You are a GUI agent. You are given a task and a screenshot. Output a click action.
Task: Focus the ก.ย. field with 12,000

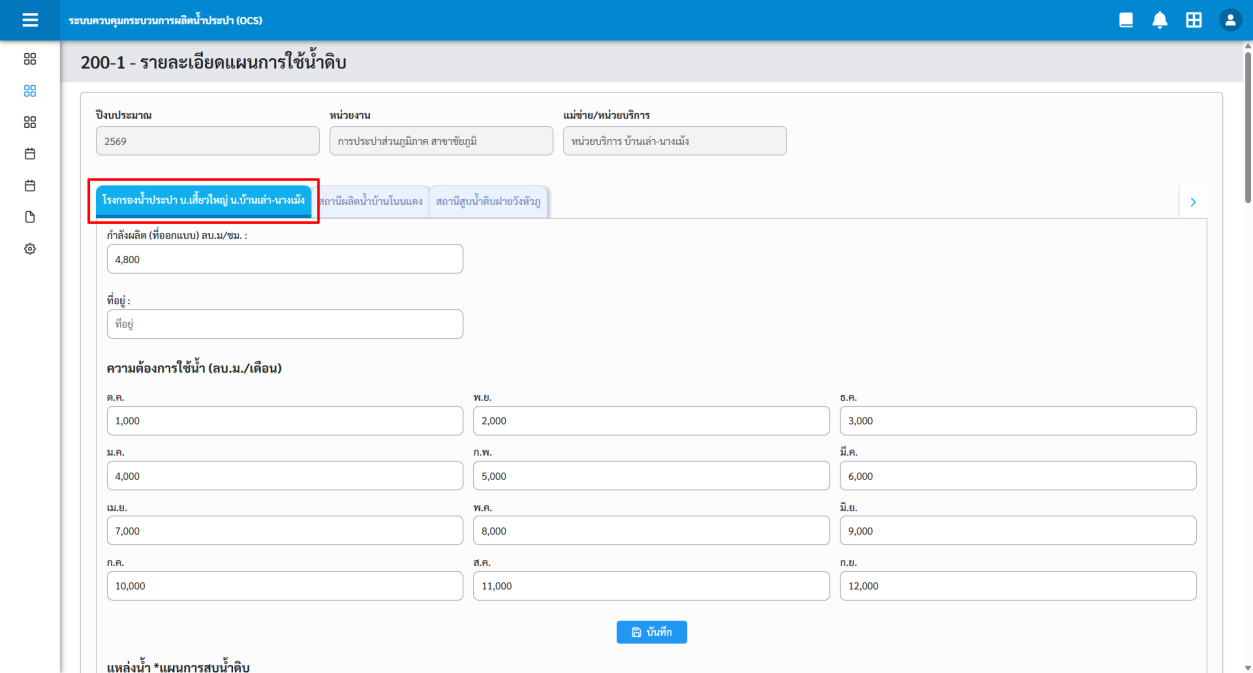pyautogui.click(x=1018, y=586)
